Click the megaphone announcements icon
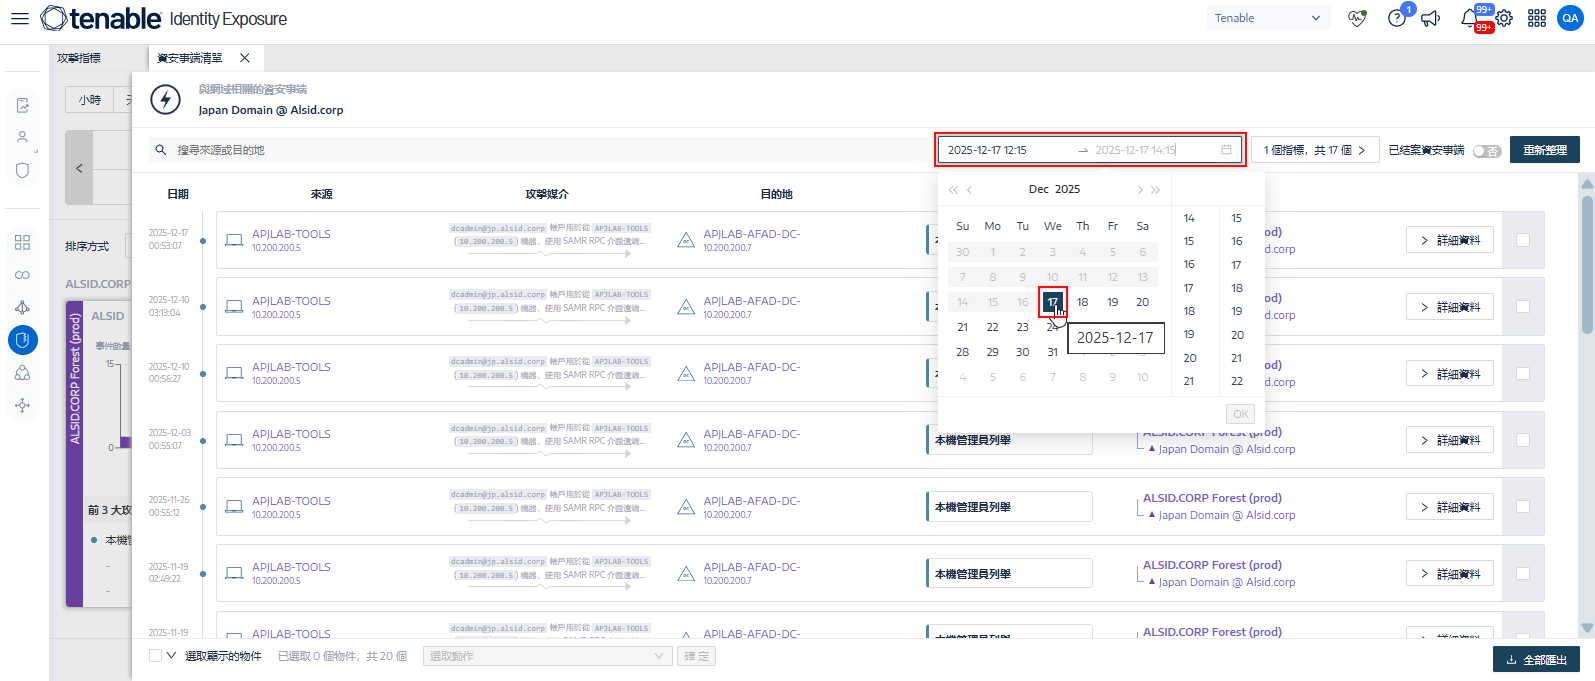 (1431, 18)
